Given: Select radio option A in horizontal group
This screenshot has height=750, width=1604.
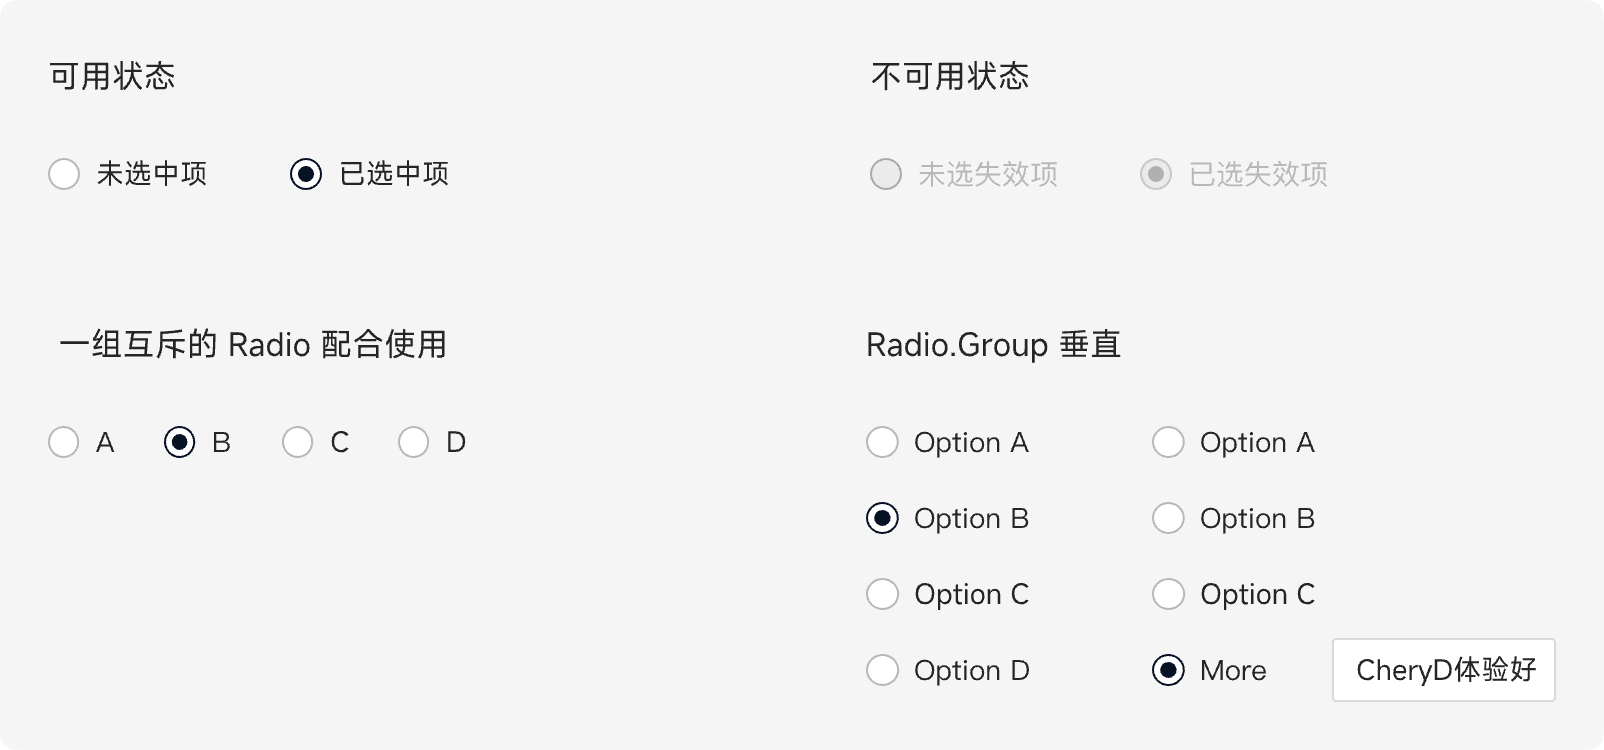Looking at the screenshot, I should [x=64, y=442].
